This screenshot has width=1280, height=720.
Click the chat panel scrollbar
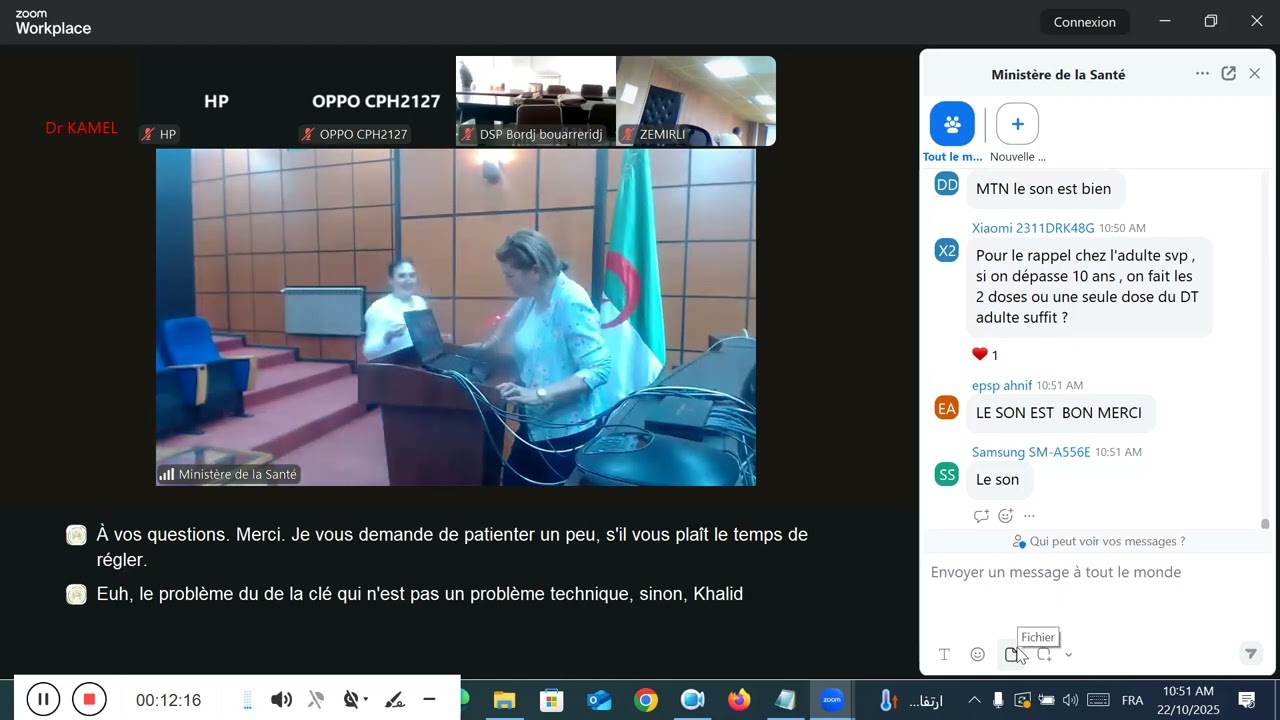pos(1265,523)
